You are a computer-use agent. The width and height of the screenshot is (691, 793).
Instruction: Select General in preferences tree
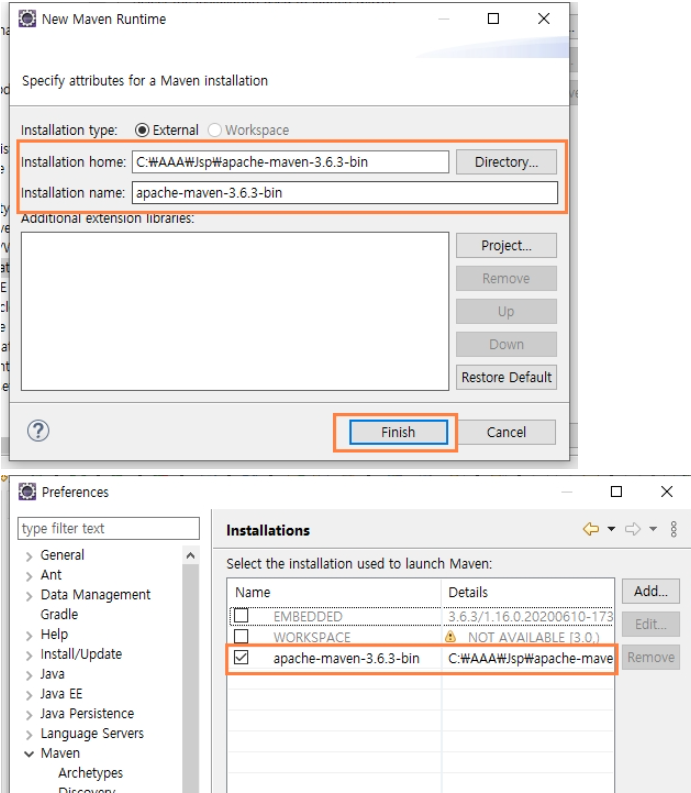click(x=62, y=555)
